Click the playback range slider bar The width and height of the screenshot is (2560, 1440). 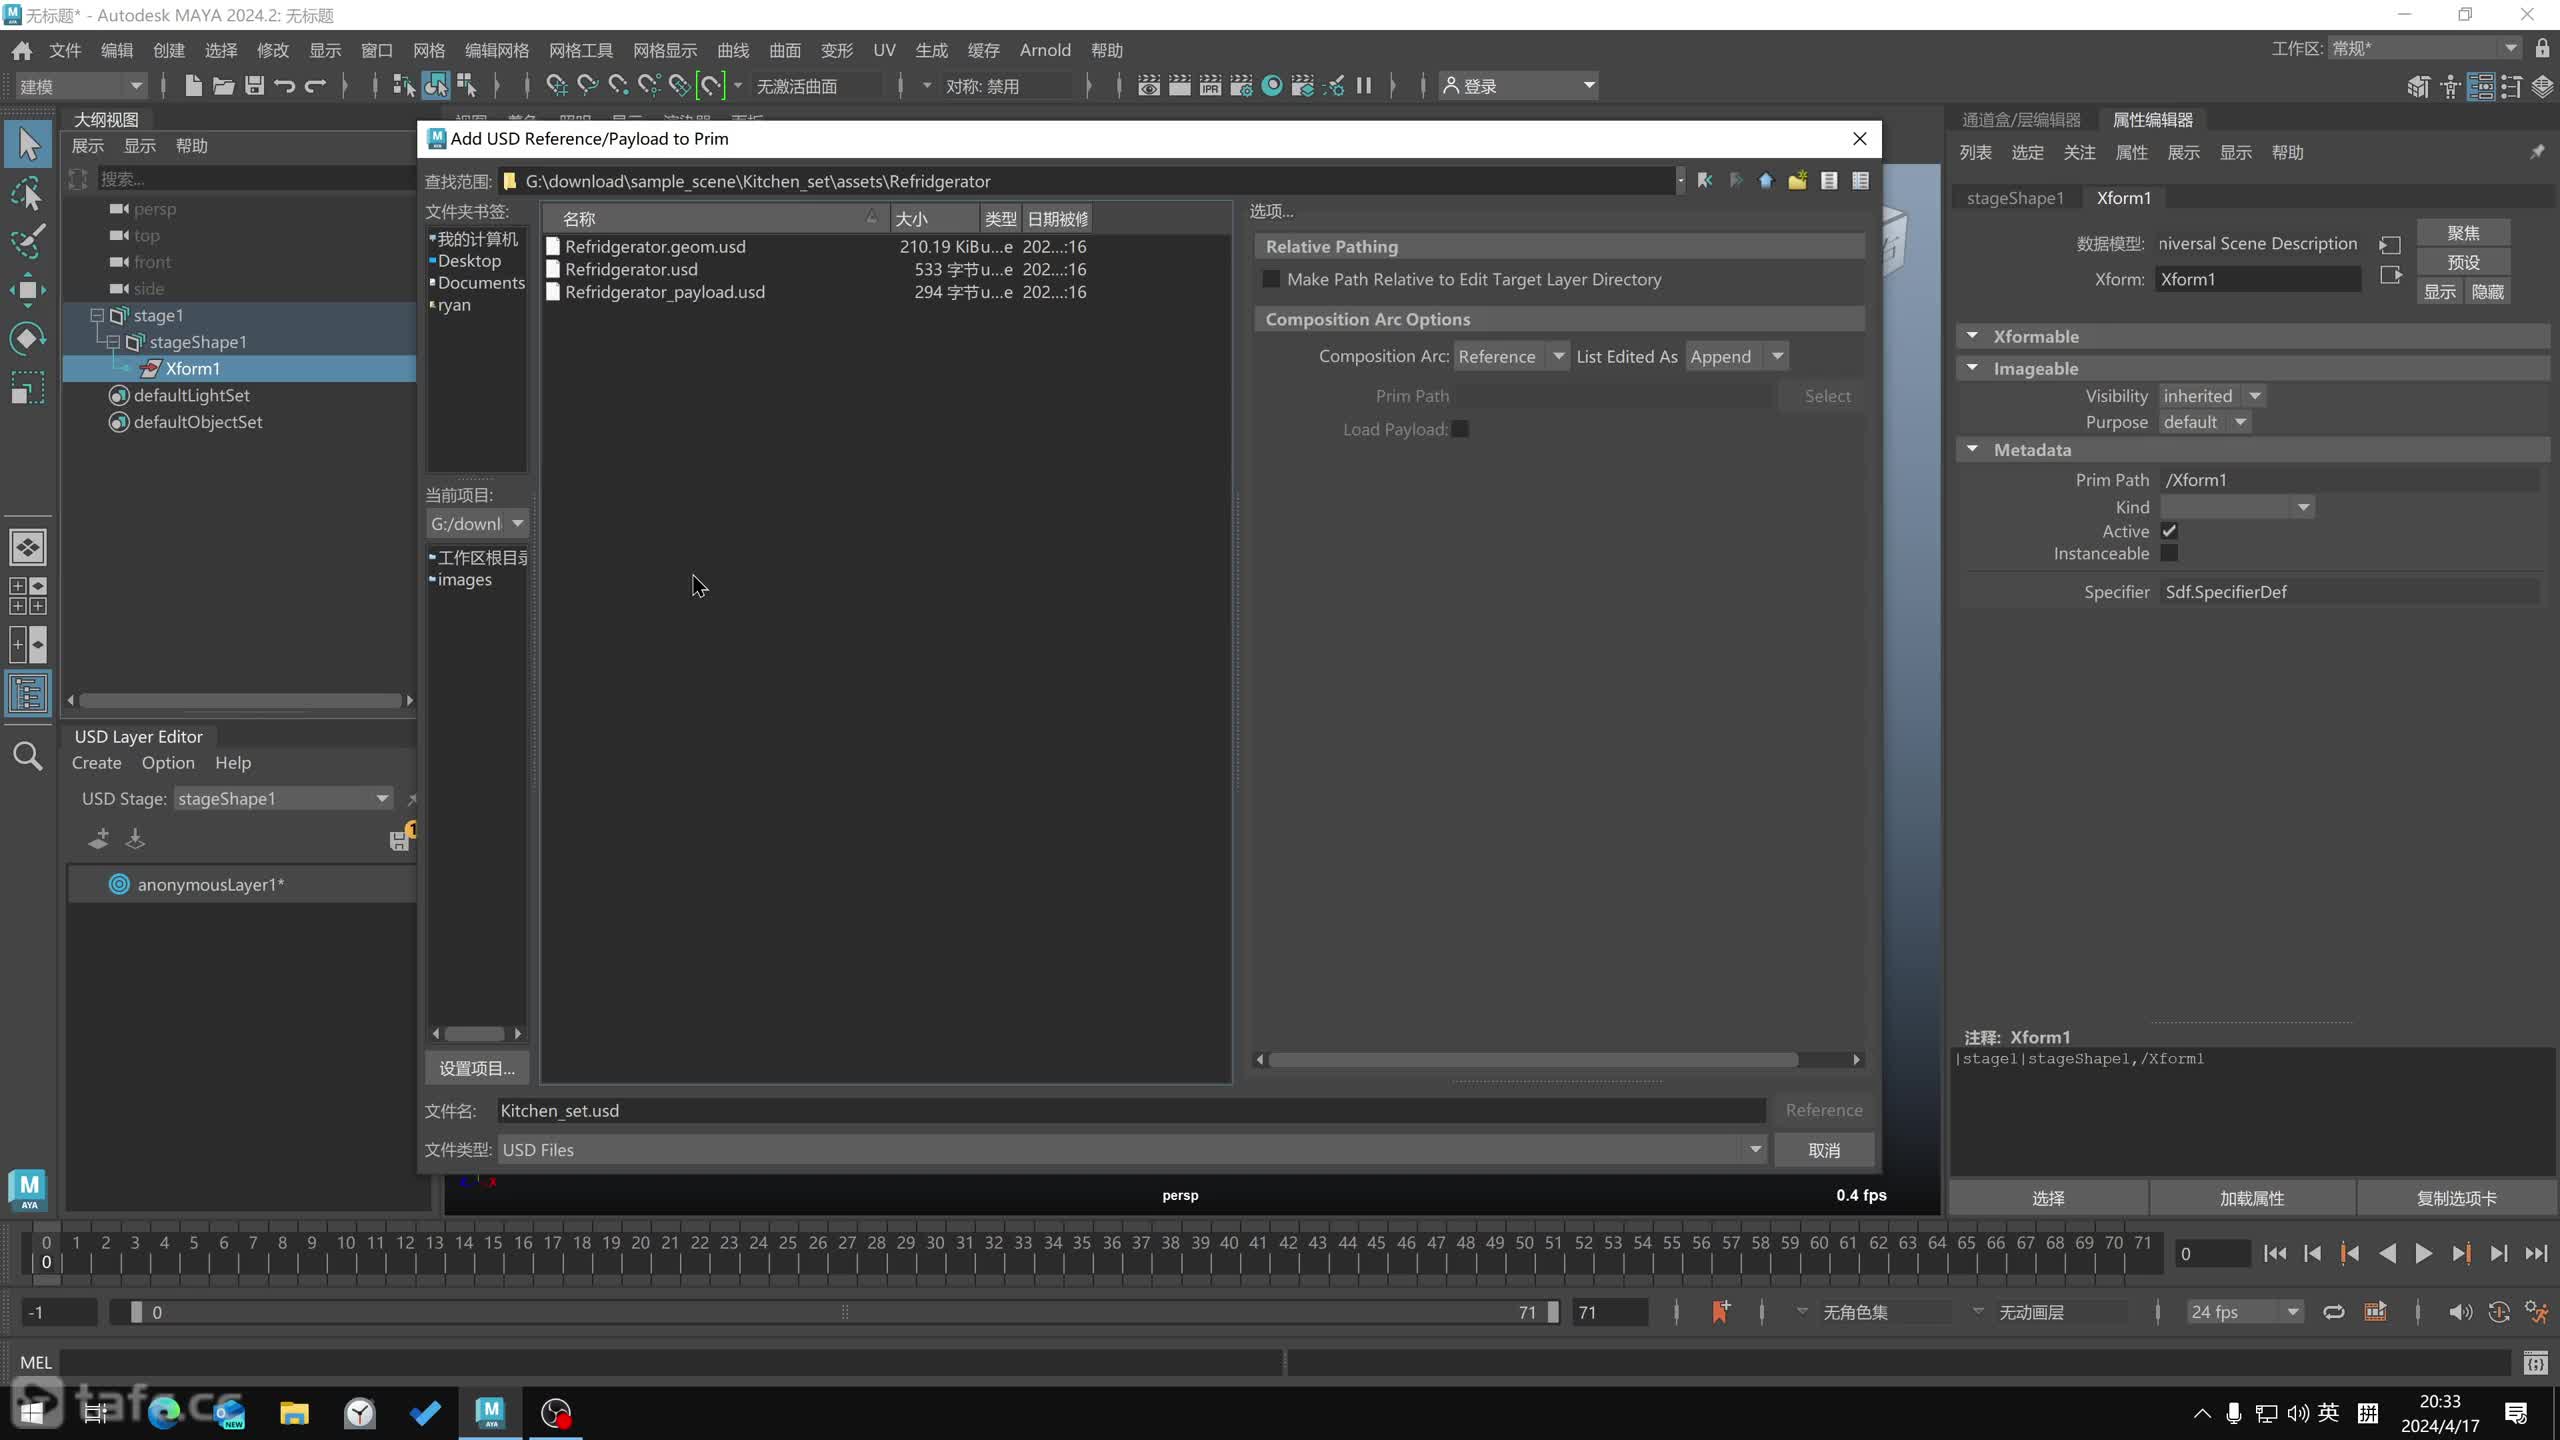tap(843, 1312)
